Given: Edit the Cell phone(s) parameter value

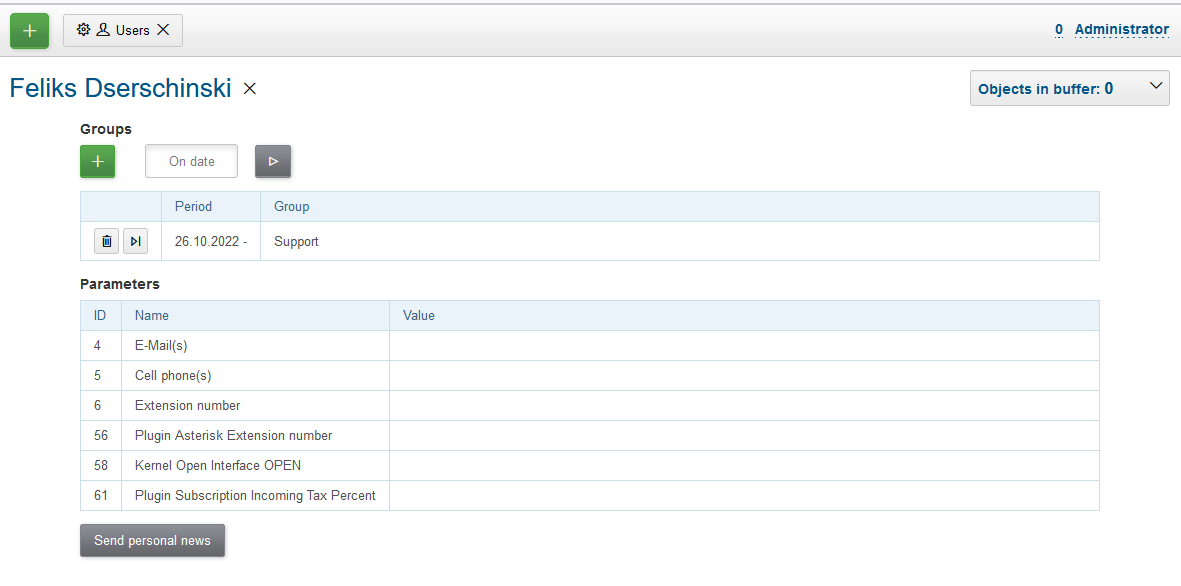Looking at the screenshot, I should 743,376.
